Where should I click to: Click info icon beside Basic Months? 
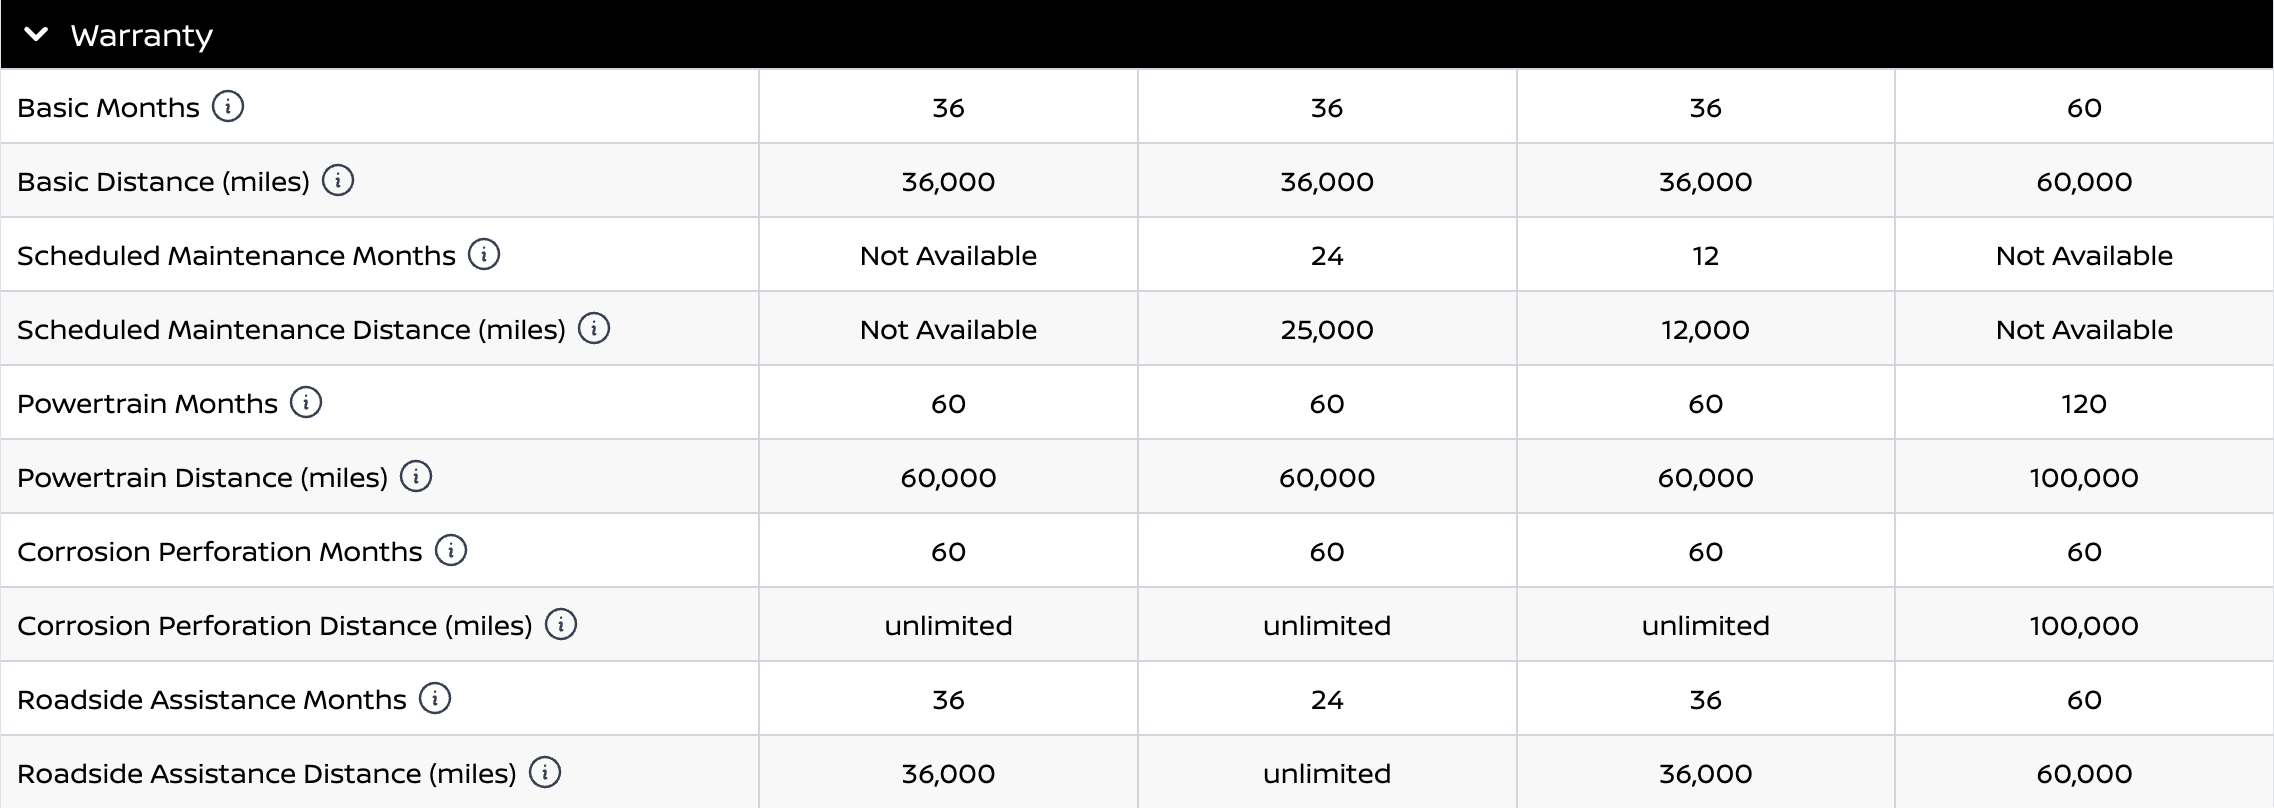(x=228, y=106)
